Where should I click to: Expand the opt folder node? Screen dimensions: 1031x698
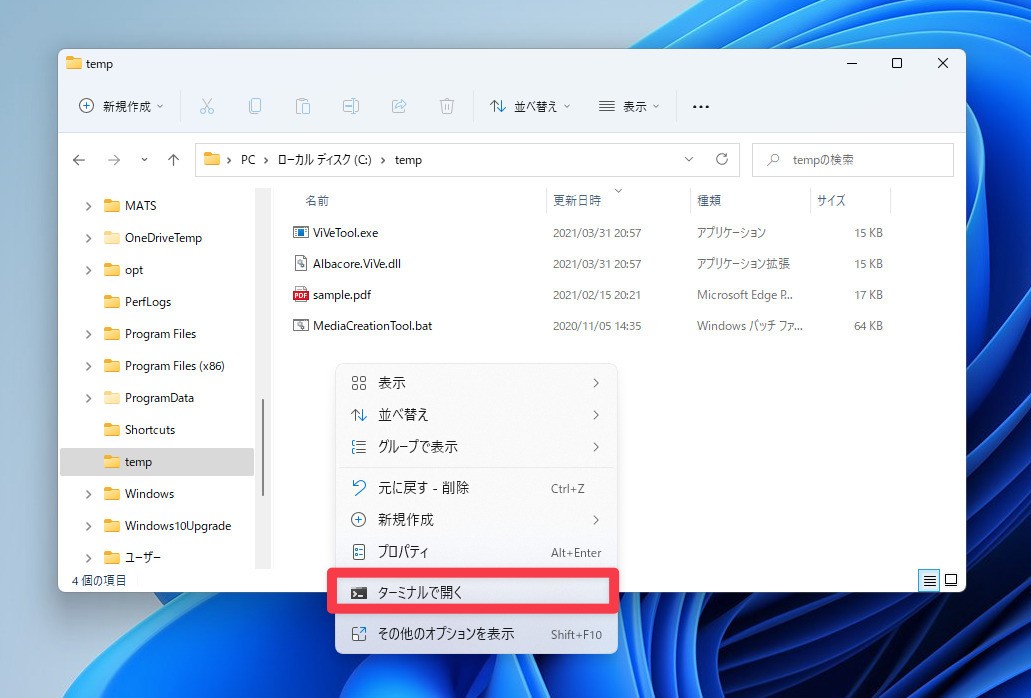[x=88, y=270]
